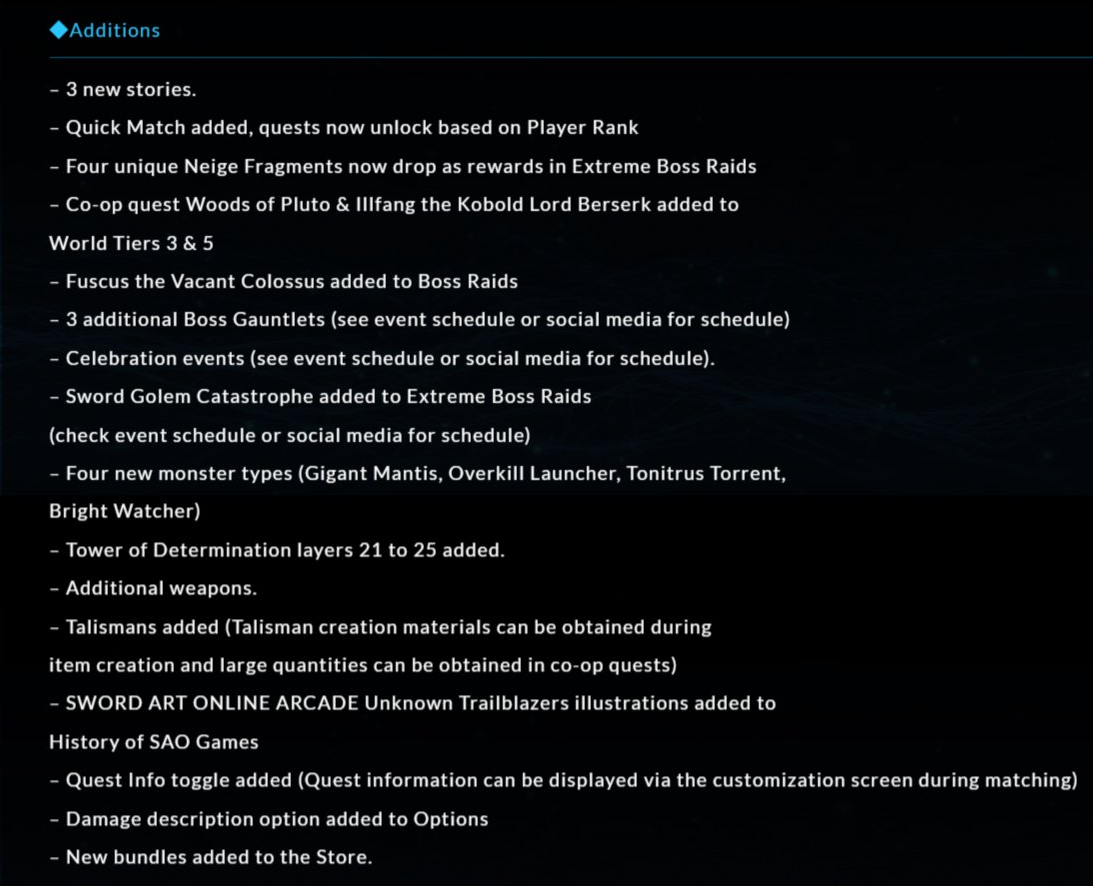This screenshot has width=1093, height=886.
Task: Click the 3 additional Boss Gauntlets line
Action: (420, 319)
